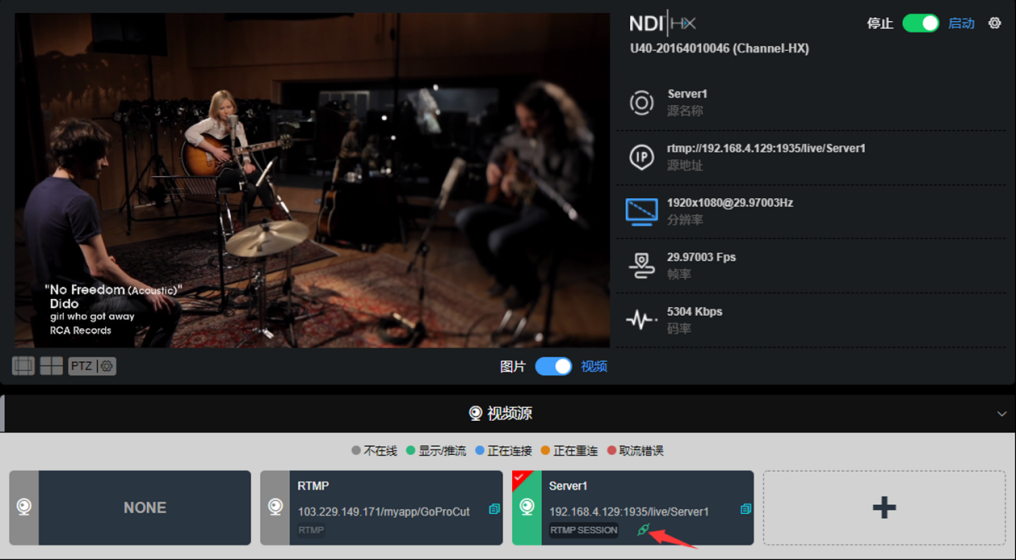This screenshot has height=560, width=1016.
Task: Click the RTMP tag badge
Action: pyautogui.click(x=311, y=530)
